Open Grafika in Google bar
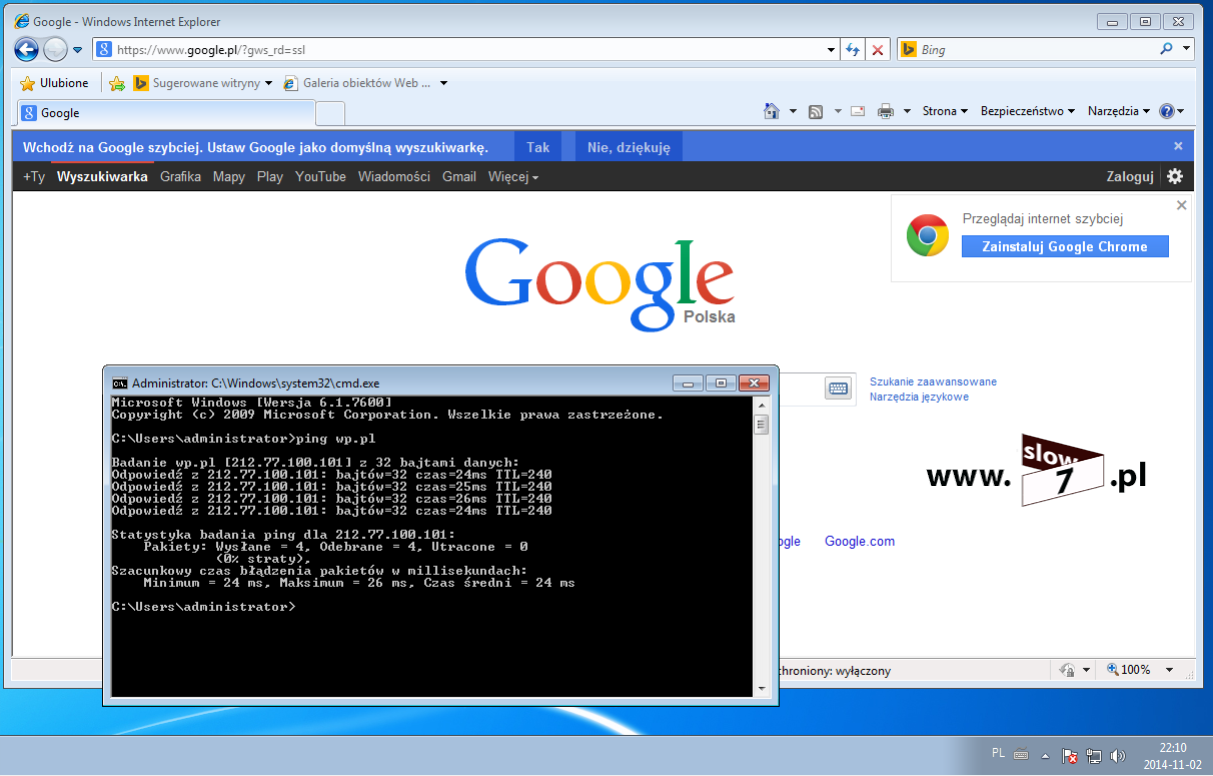Image resolution: width=1213 pixels, height=776 pixels. [x=180, y=176]
